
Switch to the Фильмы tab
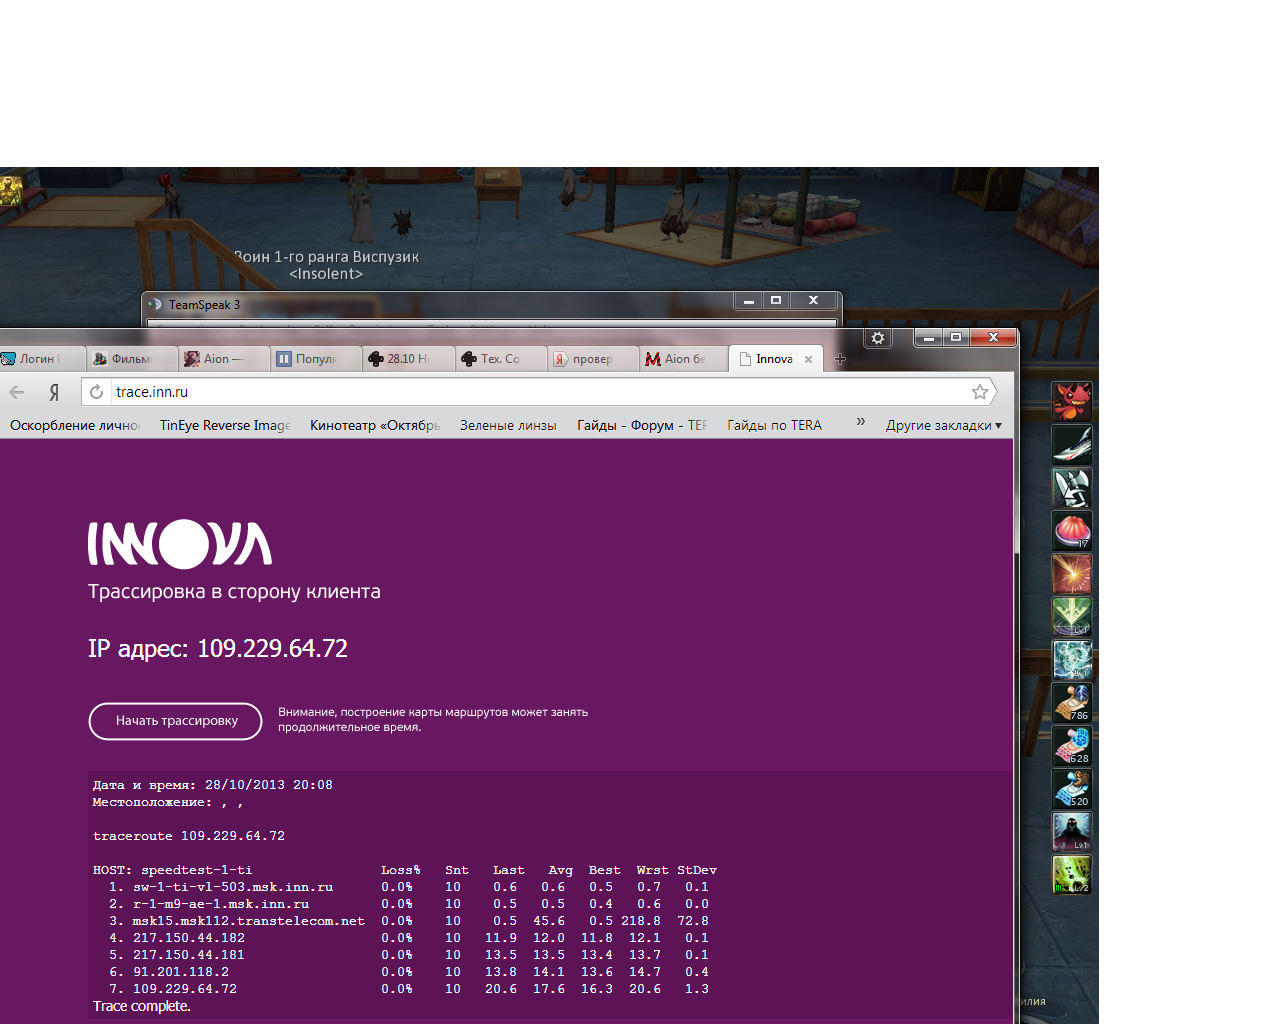[x=131, y=359]
